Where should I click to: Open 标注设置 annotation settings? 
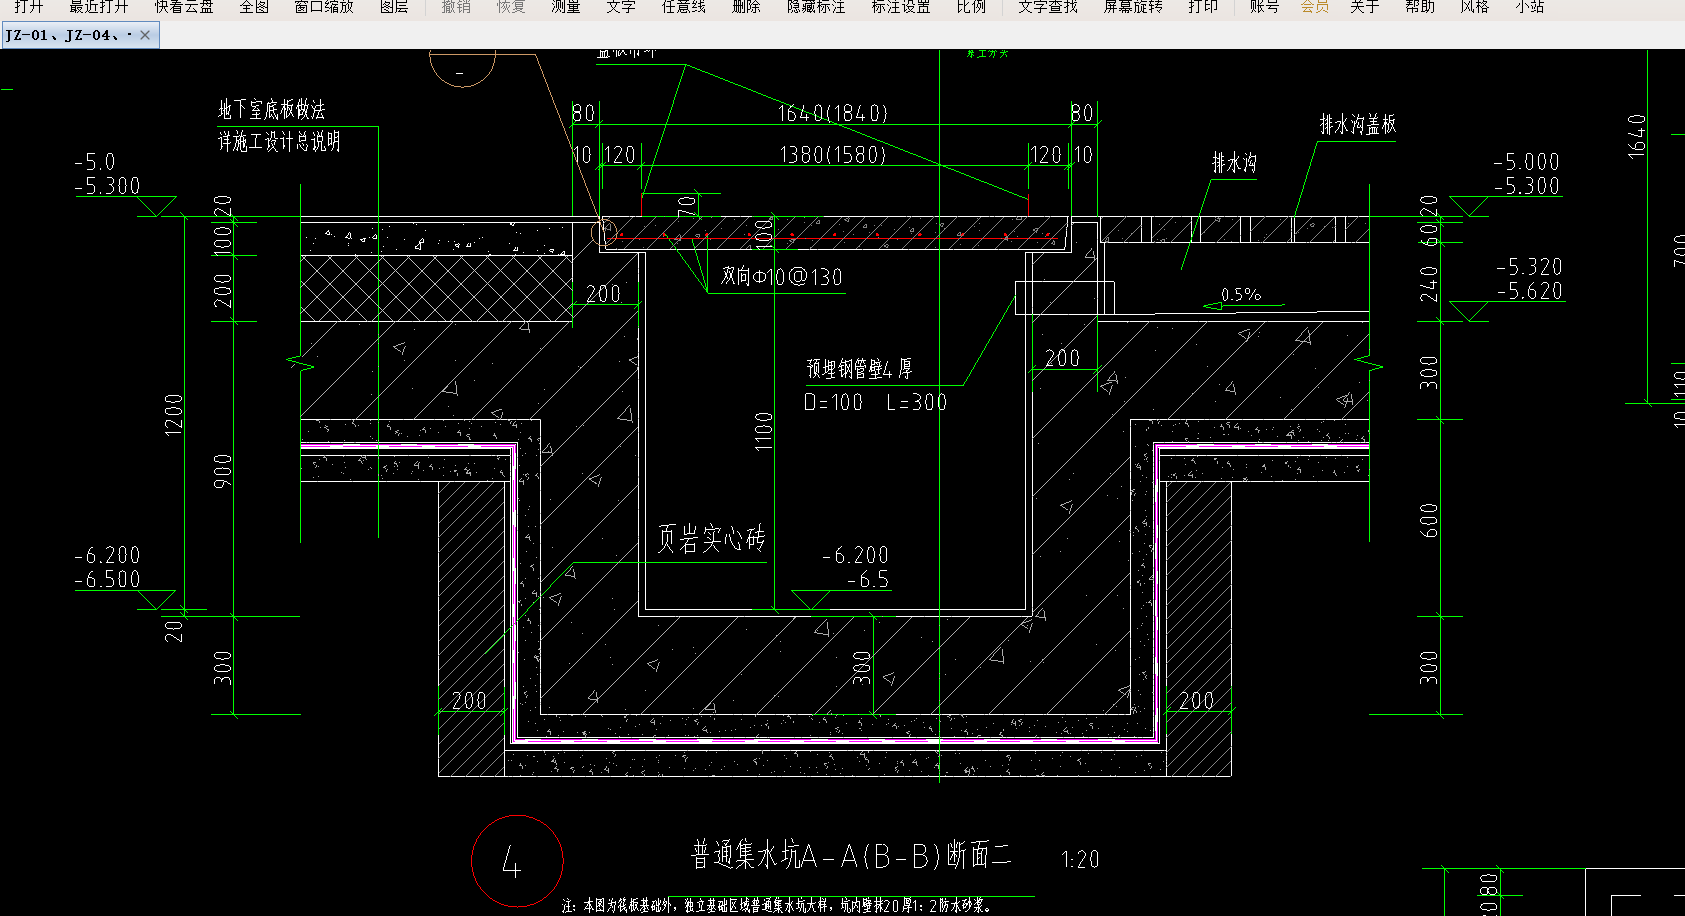click(x=901, y=6)
